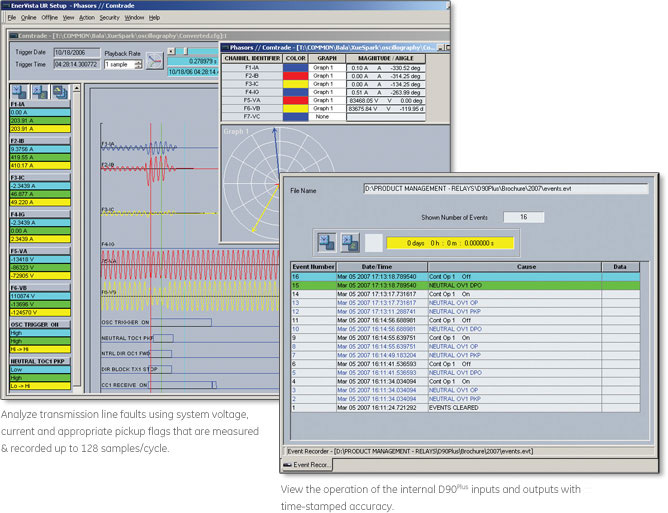Click Date/Time column header
668x513 pixels.
click(382, 267)
